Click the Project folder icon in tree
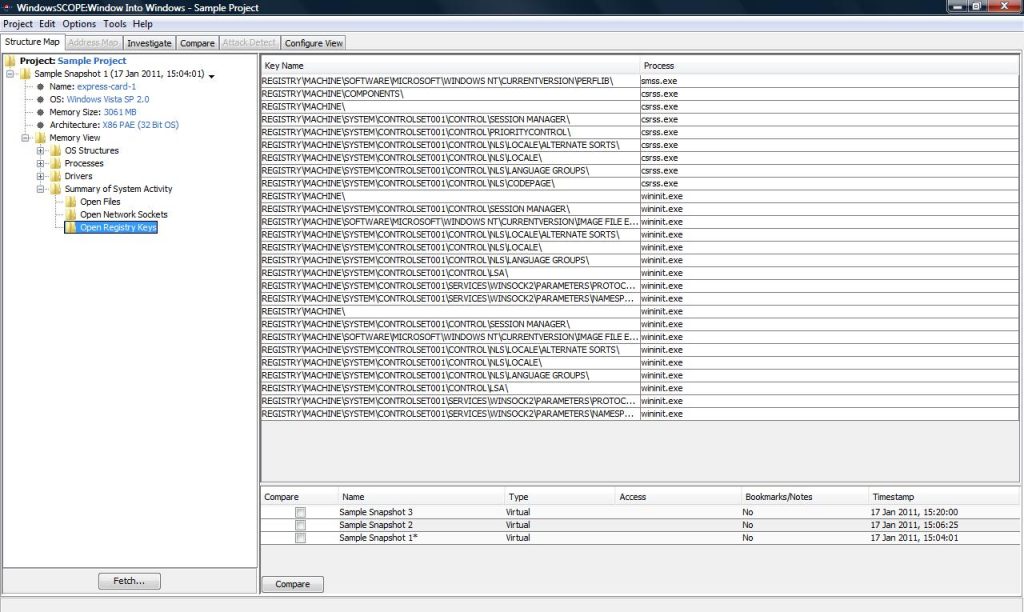This screenshot has height=612, width=1024. (x=10, y=61)
